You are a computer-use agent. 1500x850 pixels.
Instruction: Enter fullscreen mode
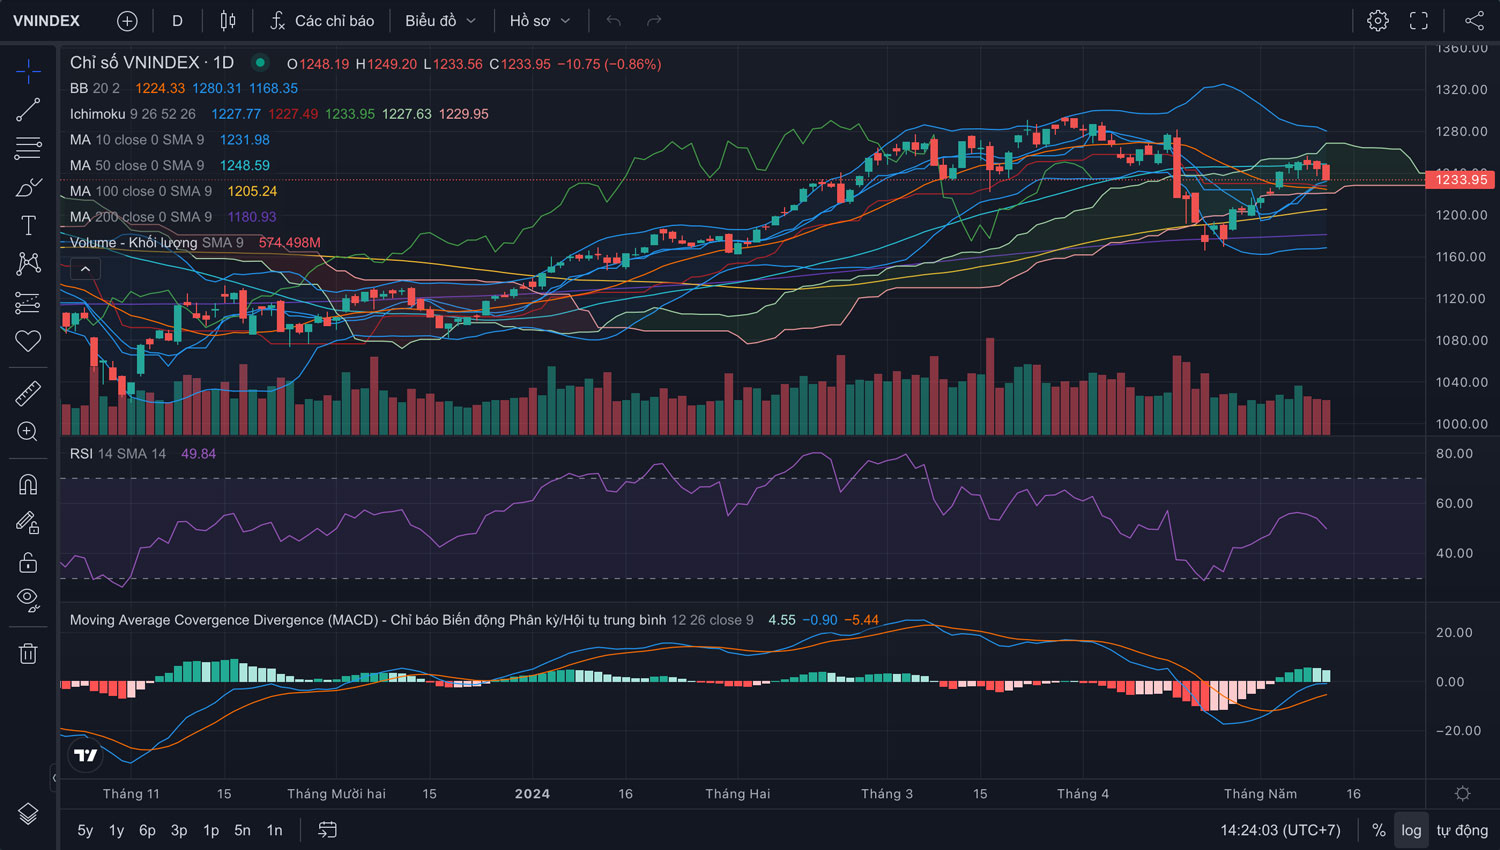1419,21
